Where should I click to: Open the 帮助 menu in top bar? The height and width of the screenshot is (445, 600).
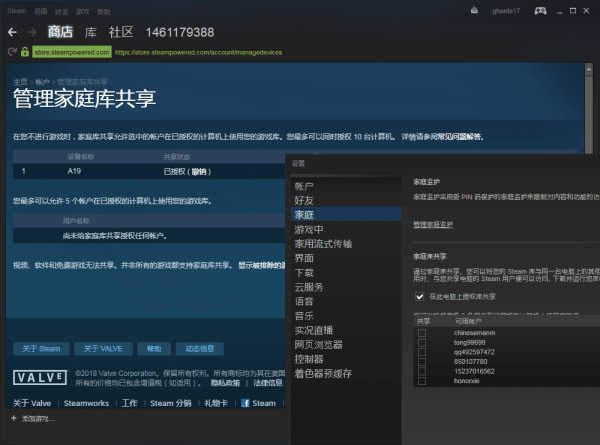pyautogui.click(x=104, y=11)
